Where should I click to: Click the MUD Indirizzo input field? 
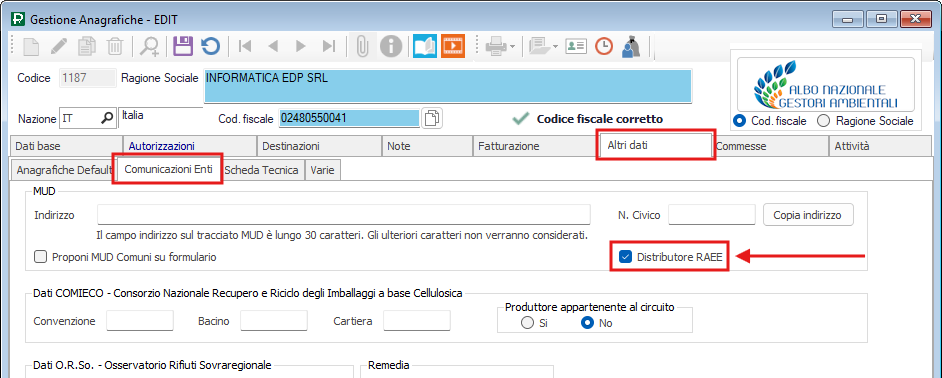point(344,215)
